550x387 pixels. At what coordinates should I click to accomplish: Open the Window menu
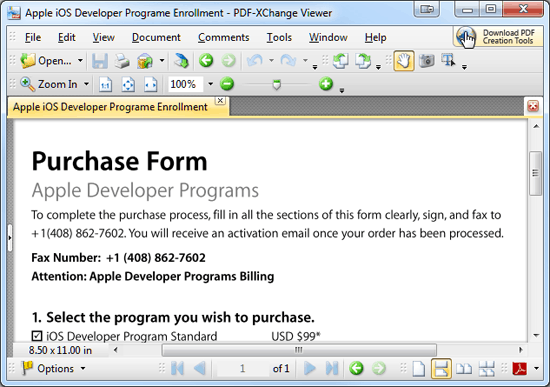click(328, 37)
